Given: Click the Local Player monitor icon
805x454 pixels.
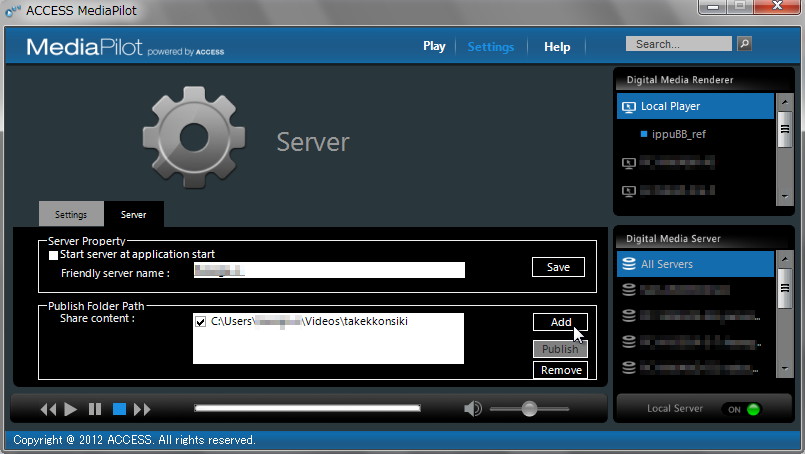Looking at the screenshot, I should pos(629,107).
